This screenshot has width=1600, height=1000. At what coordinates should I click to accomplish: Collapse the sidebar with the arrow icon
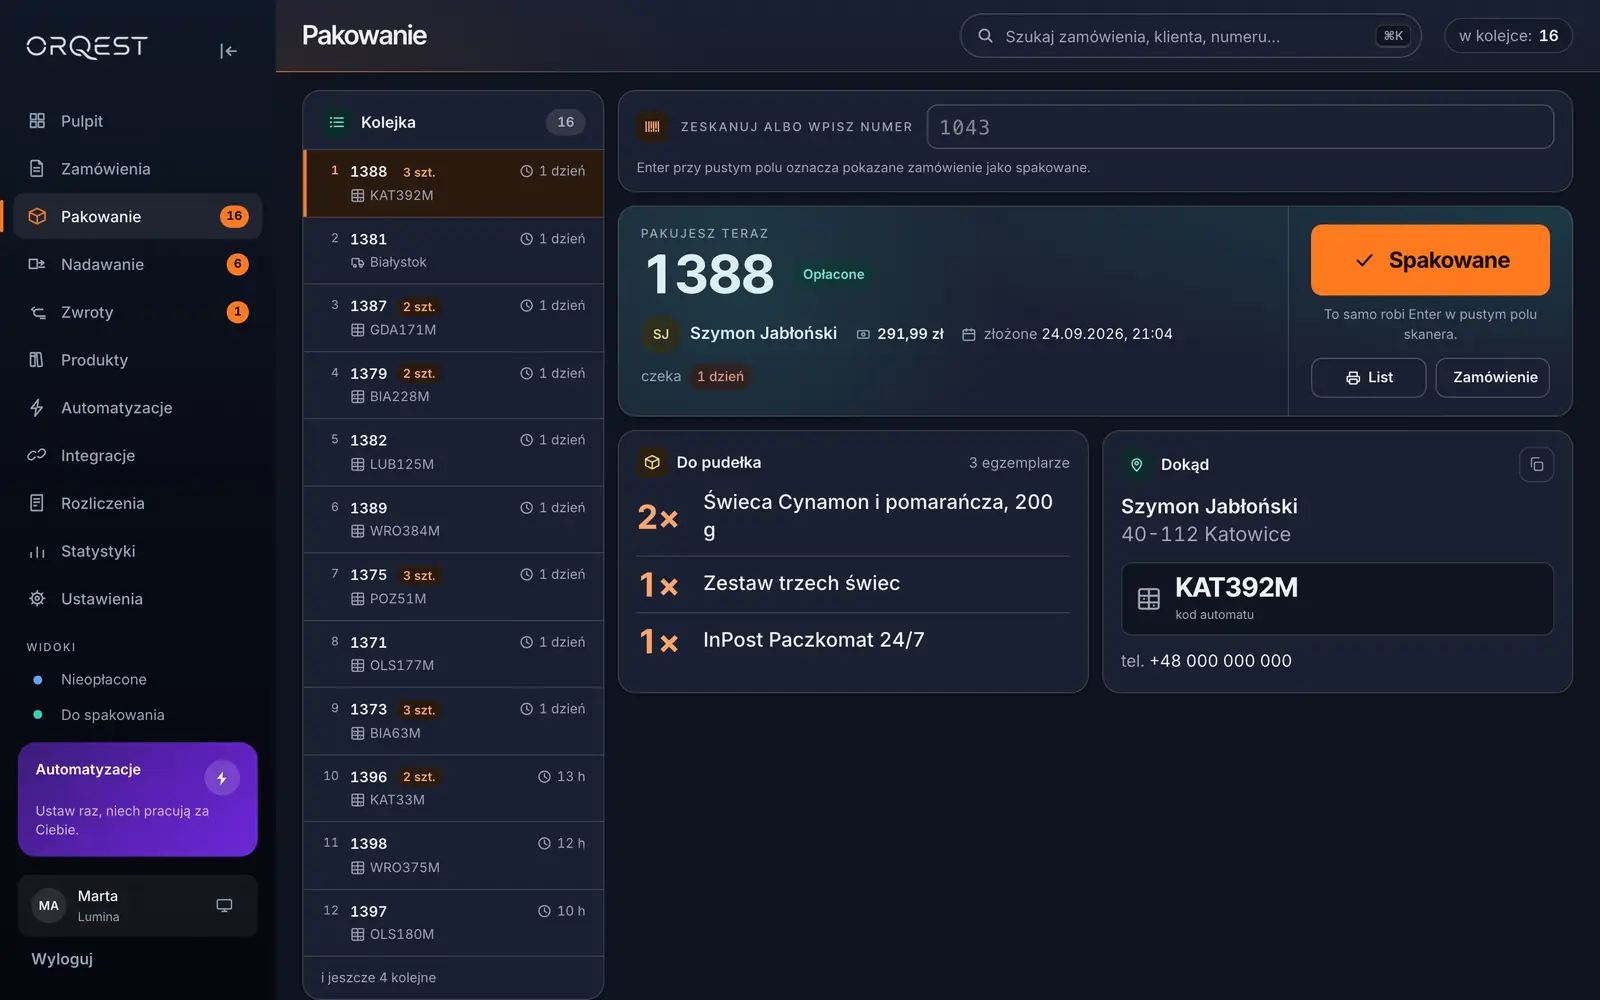[228, 50]
